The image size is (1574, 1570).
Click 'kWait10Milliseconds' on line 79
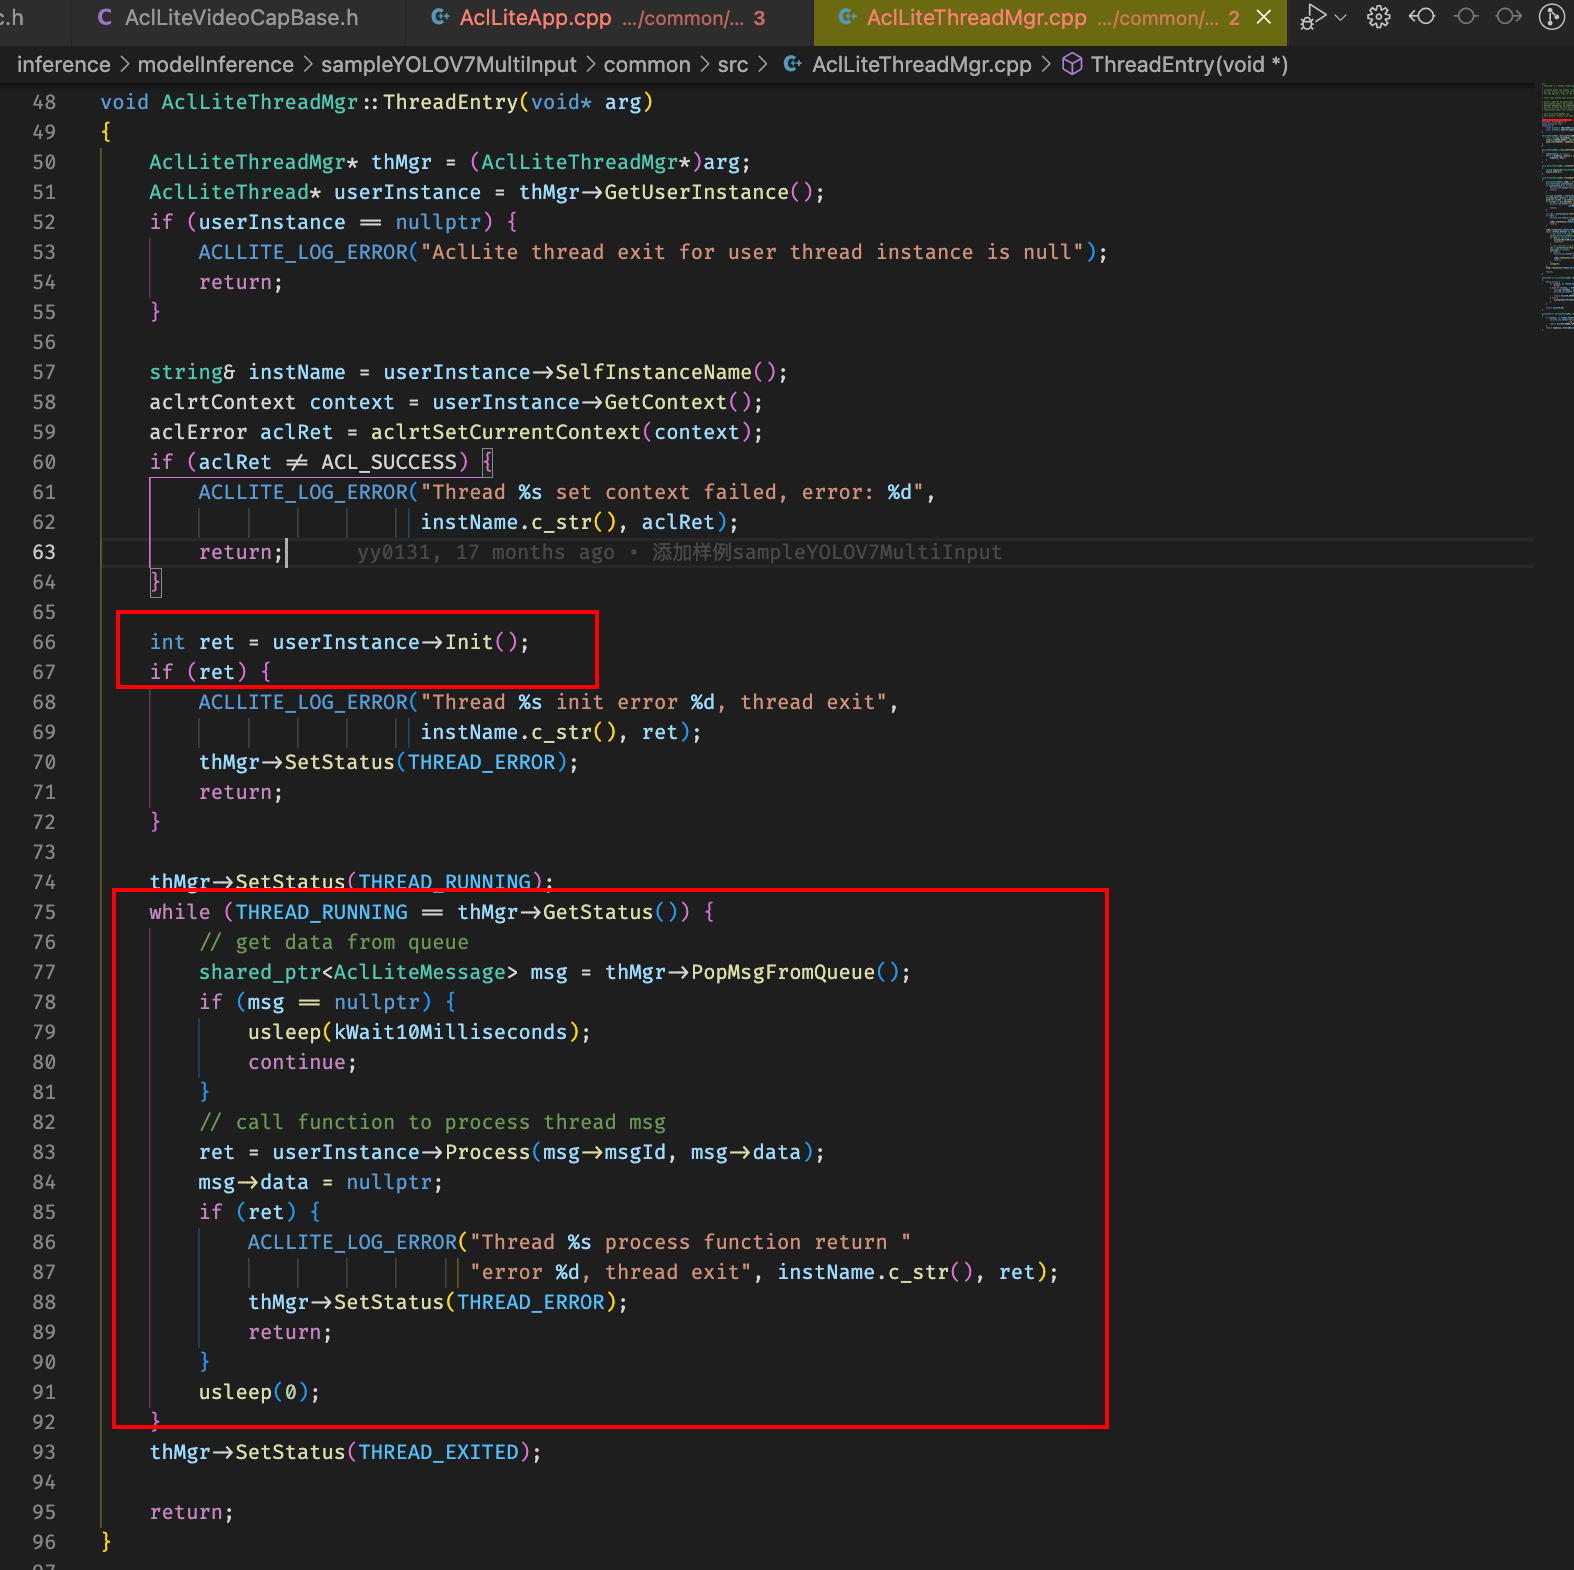coord(451,1032)
